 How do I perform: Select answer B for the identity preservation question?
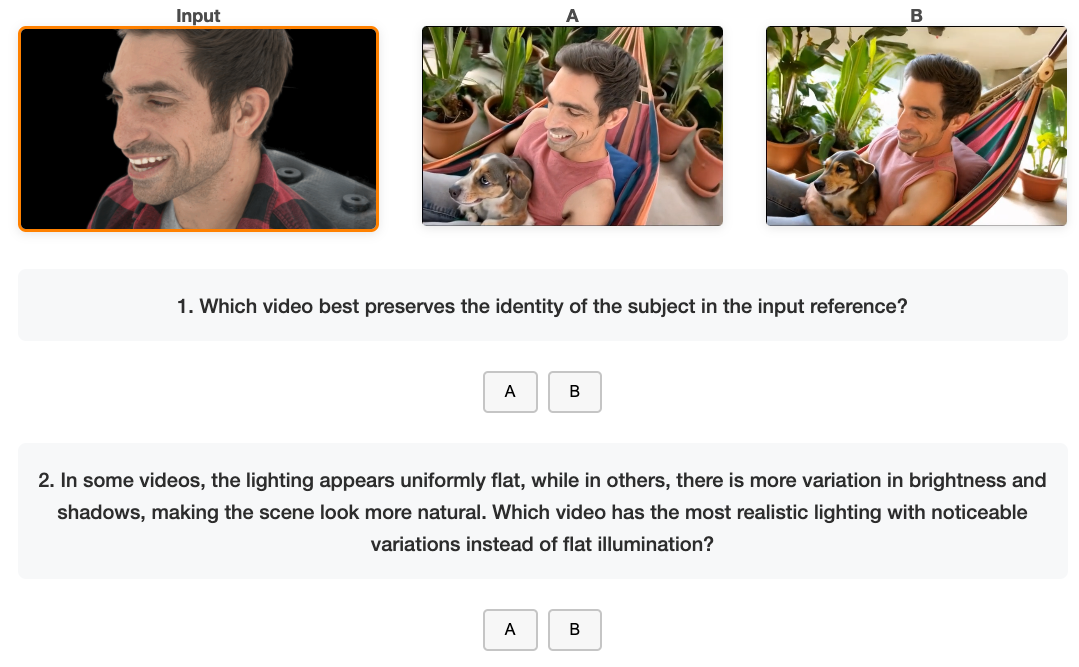(x=574, y=392)
